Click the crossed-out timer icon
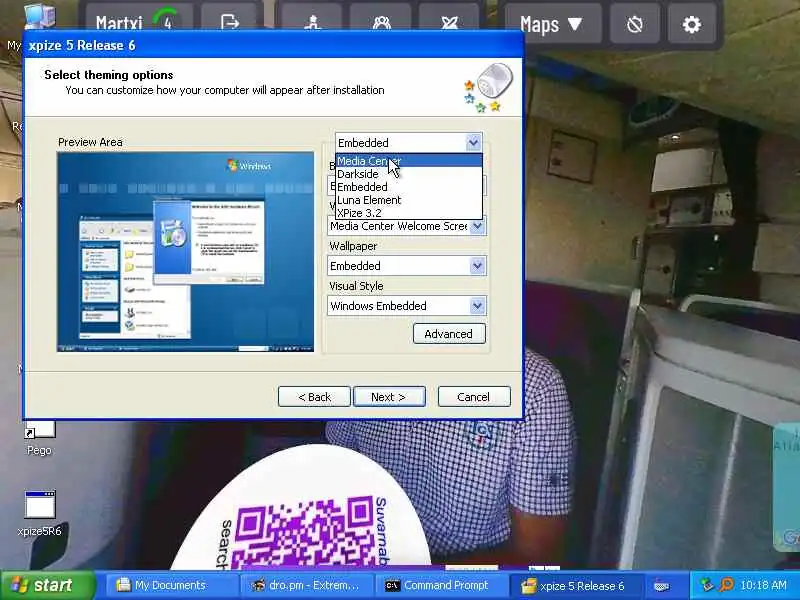The height and width of the screenshot is (600, 800). tap(635, 23)
